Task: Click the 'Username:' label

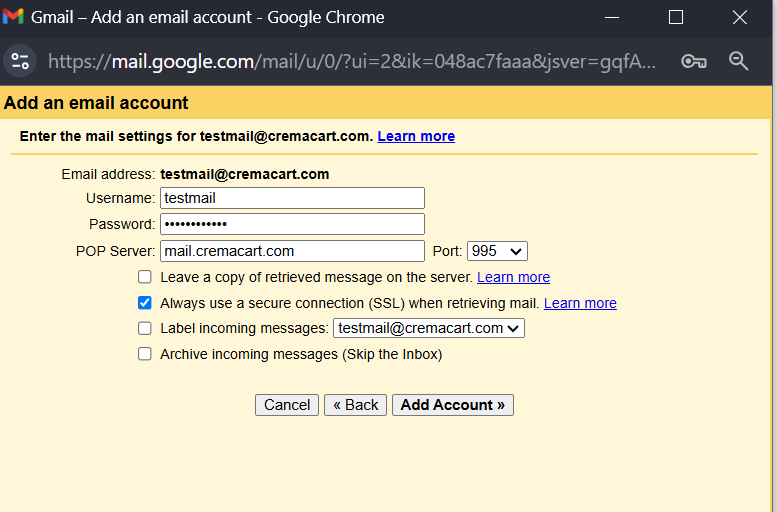Action: [120, 198]
